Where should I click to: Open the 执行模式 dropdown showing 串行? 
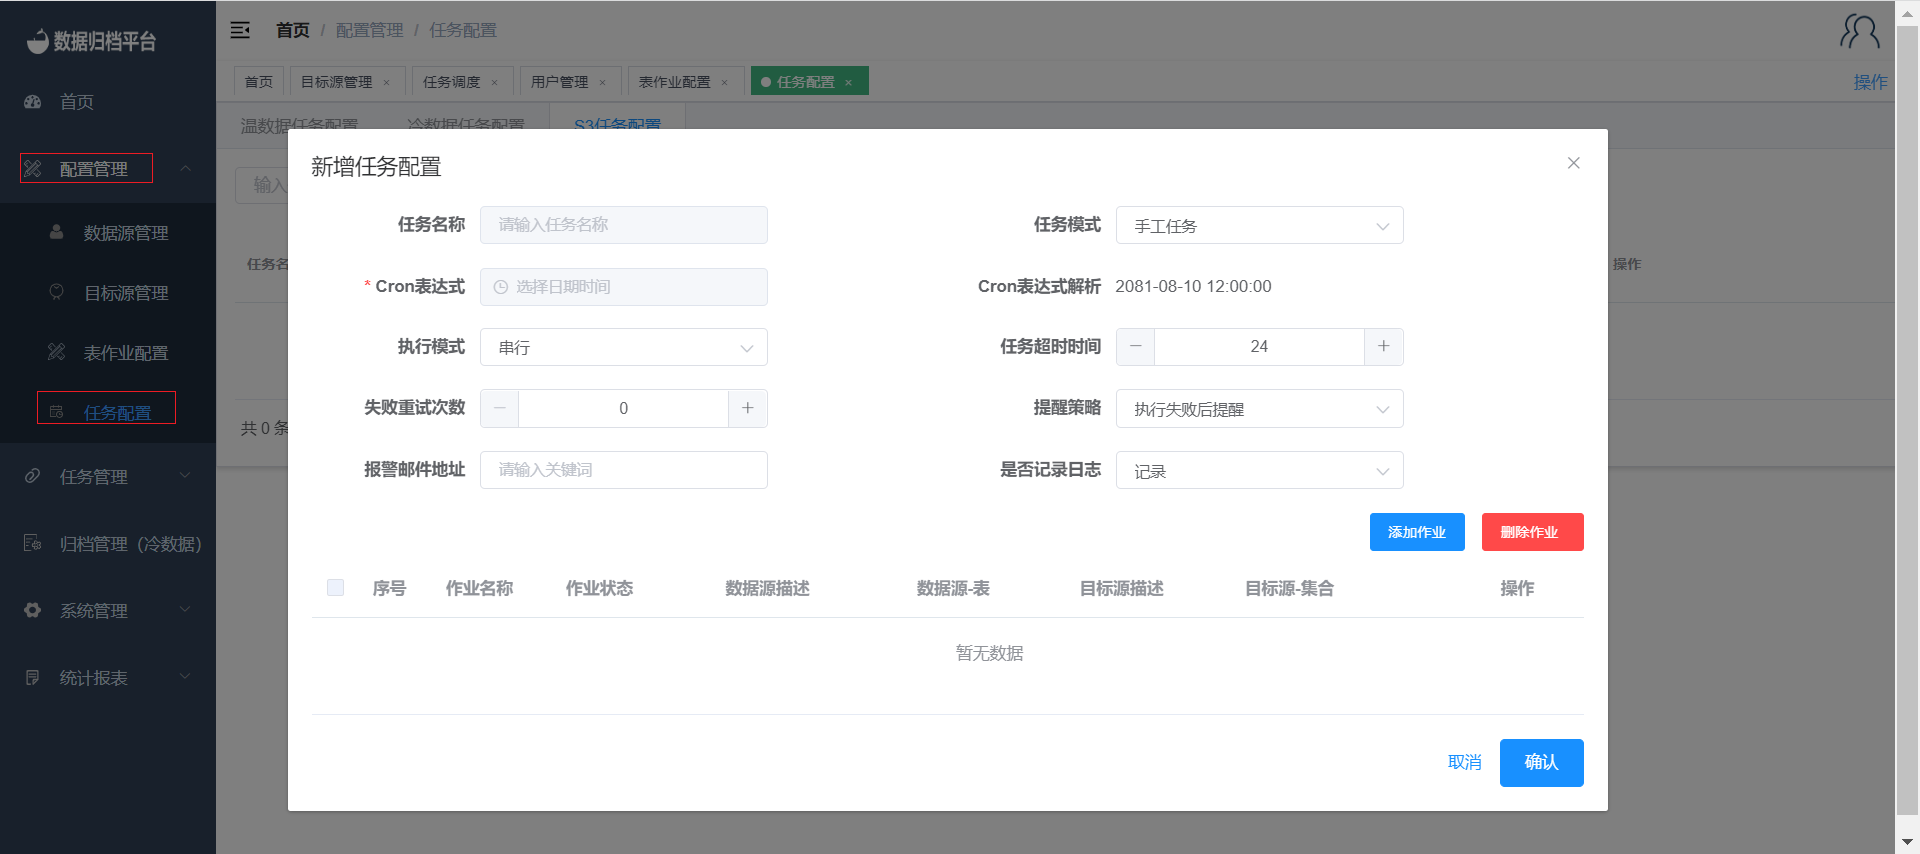[624, 347]
